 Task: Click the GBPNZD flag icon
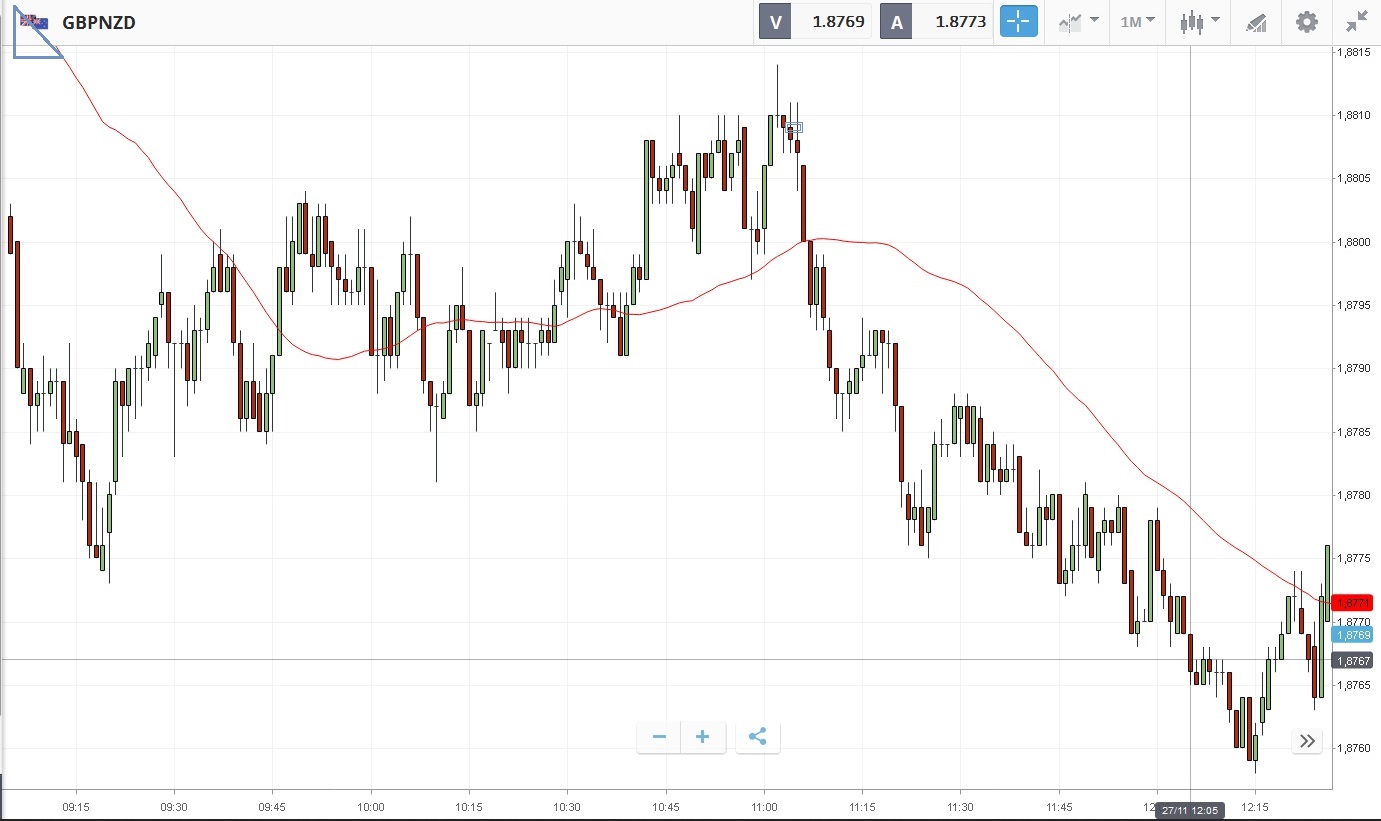tap(34, 21)
